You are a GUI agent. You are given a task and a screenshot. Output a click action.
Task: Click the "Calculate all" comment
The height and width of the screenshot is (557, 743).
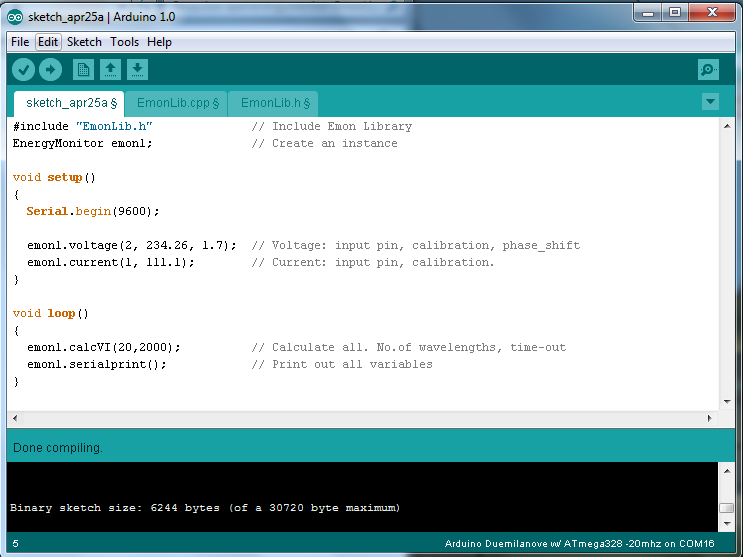point(408,347)
